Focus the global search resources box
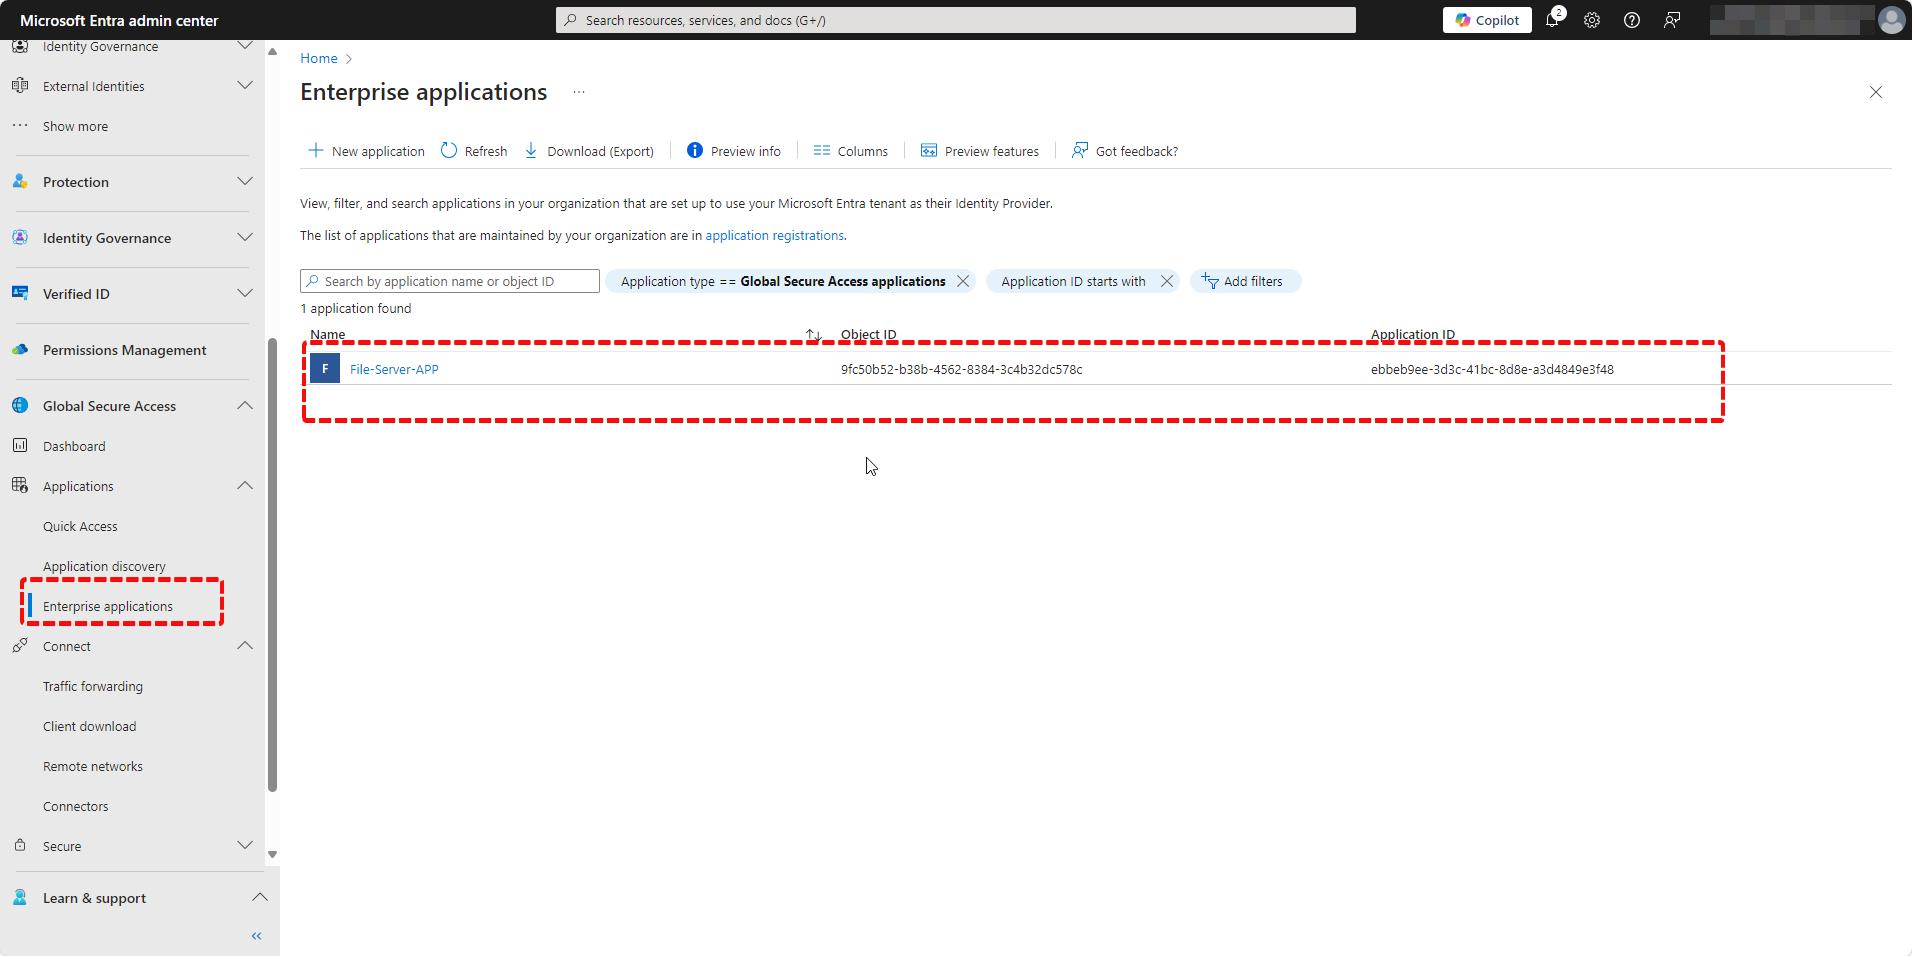Image resolution: width=1912 pixels, height=956 pixels. 955,20
